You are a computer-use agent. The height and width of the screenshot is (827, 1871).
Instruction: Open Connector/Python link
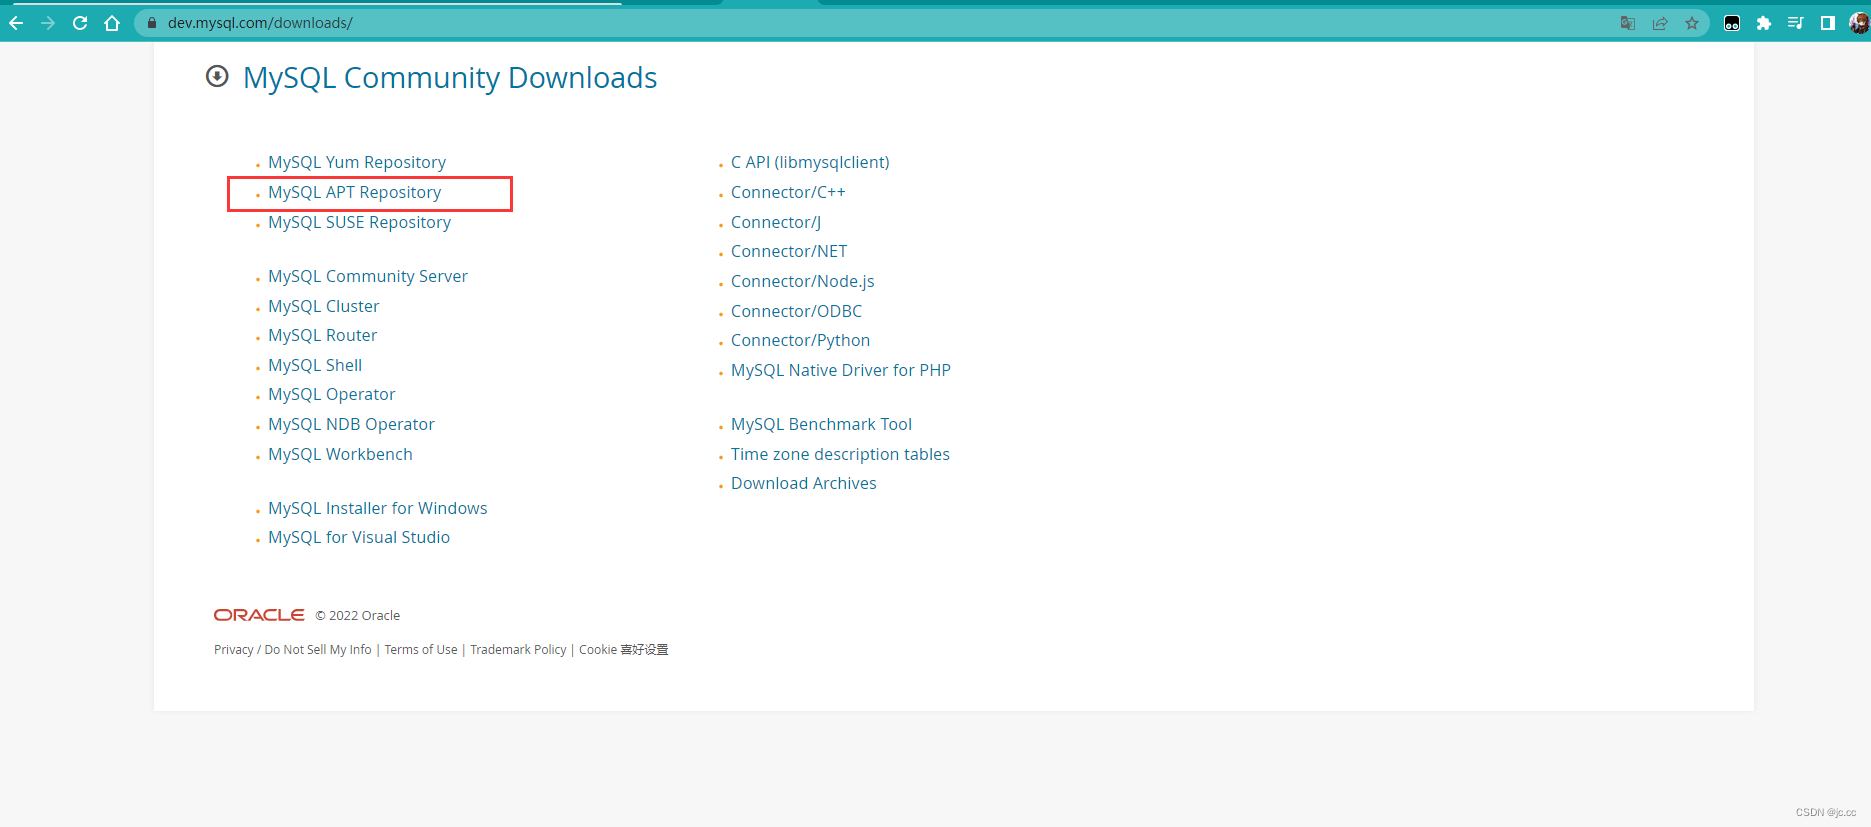(x=800, y=340)
